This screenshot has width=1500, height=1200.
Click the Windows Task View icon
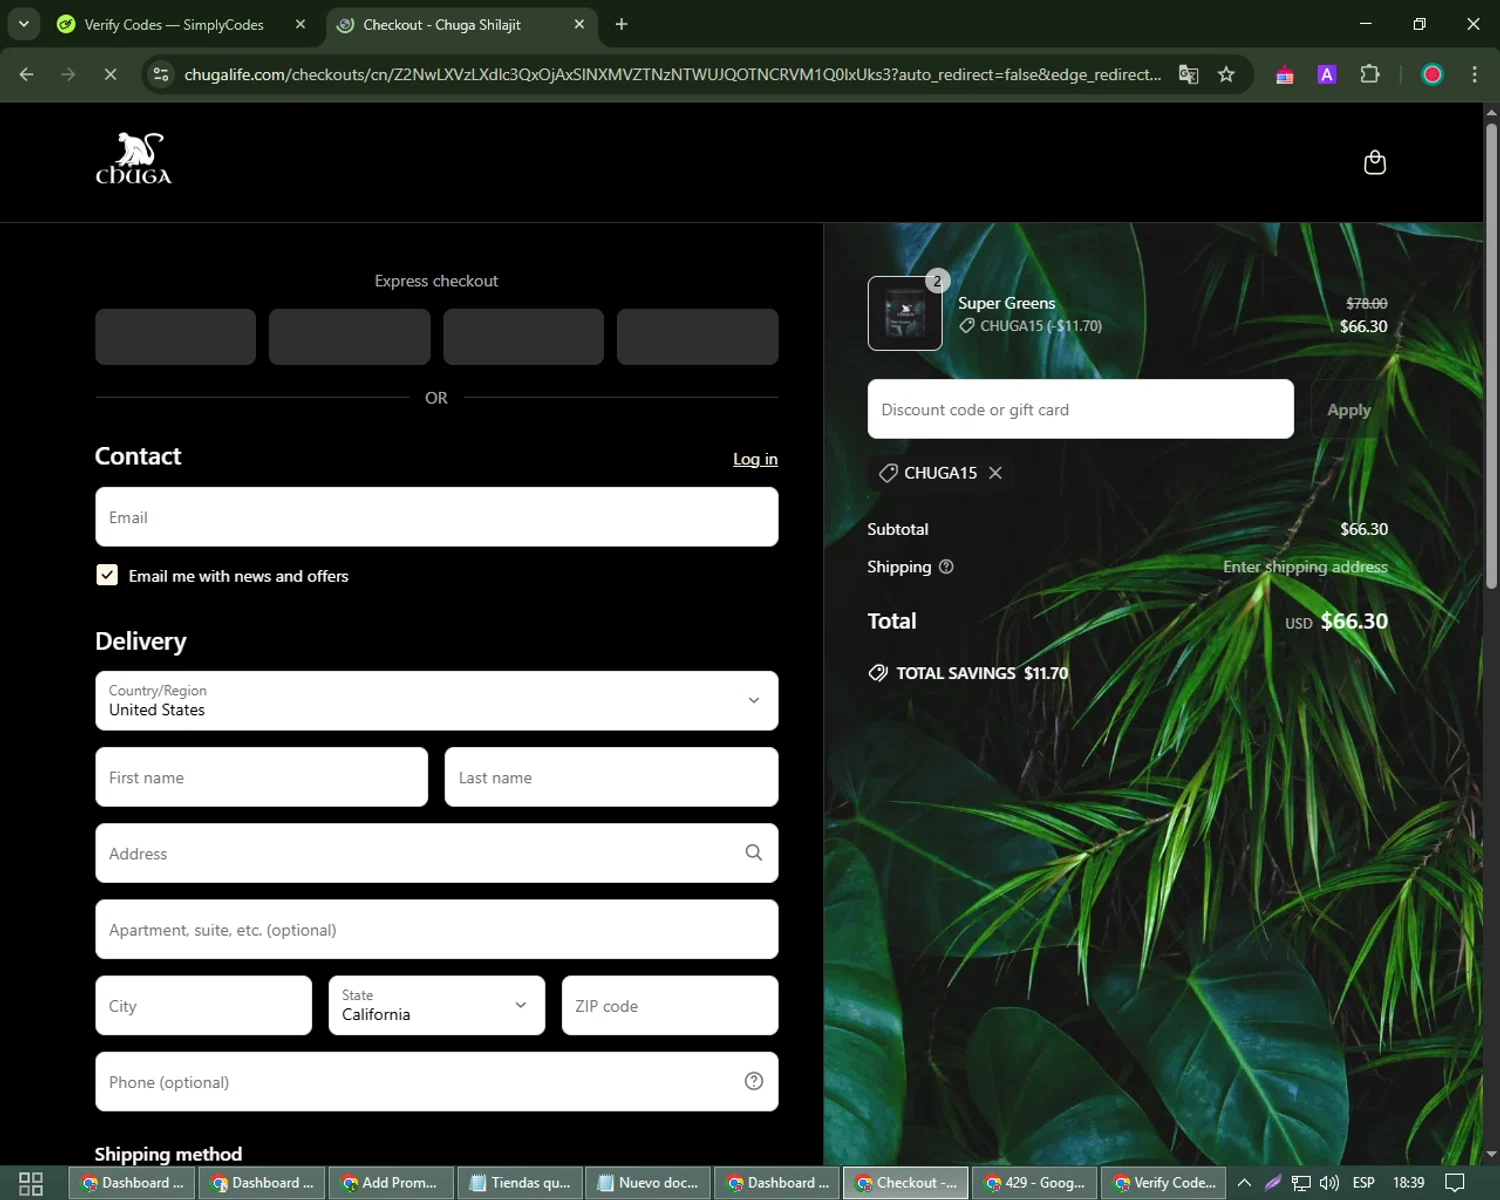pyautogui.click(x=31, y=1183)
